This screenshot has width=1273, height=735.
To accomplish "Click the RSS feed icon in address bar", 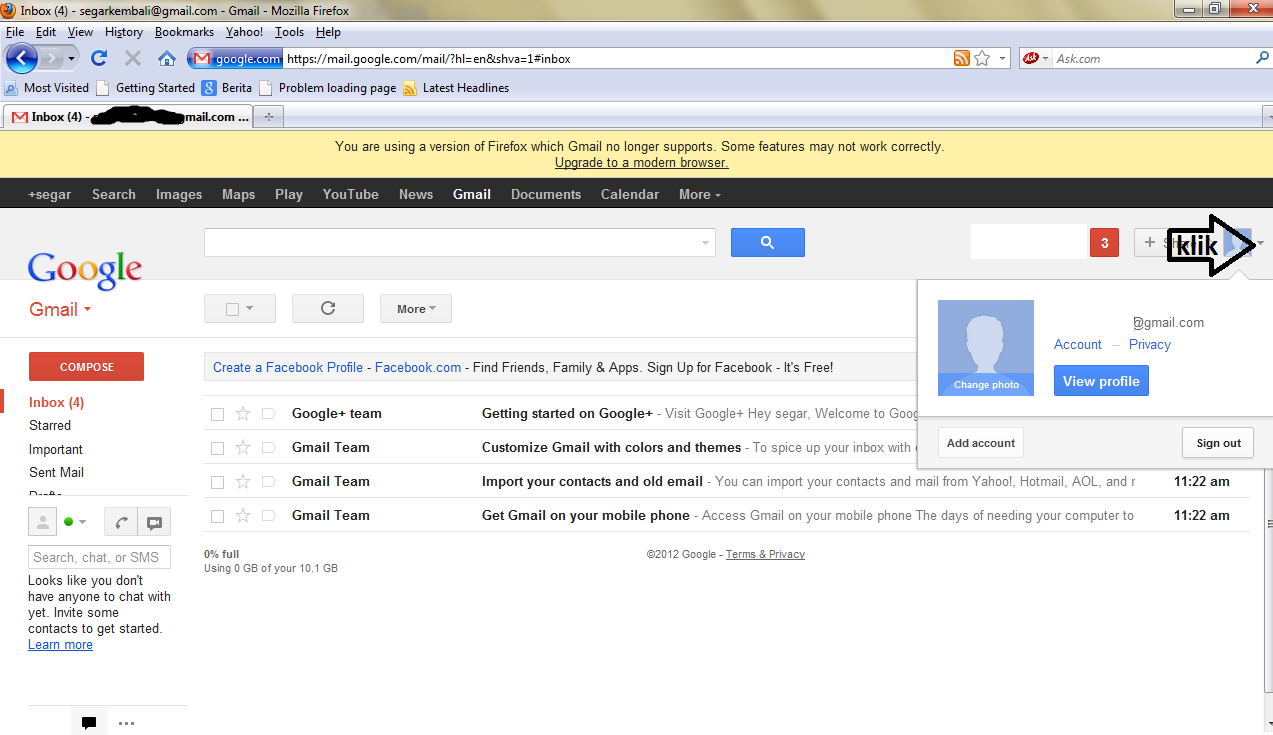I will [x=962, y=59].
